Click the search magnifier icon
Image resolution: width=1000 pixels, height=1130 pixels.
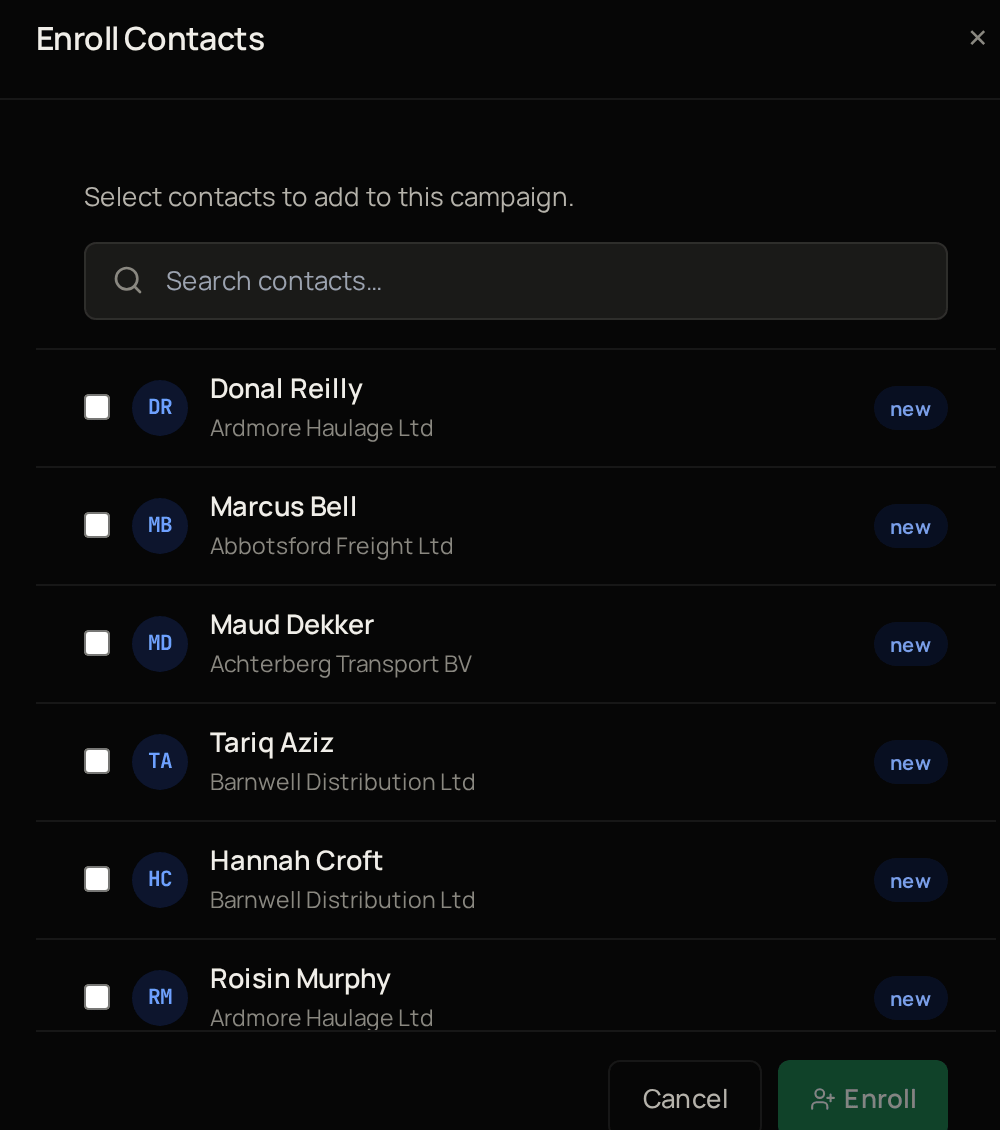click(128, 280)
